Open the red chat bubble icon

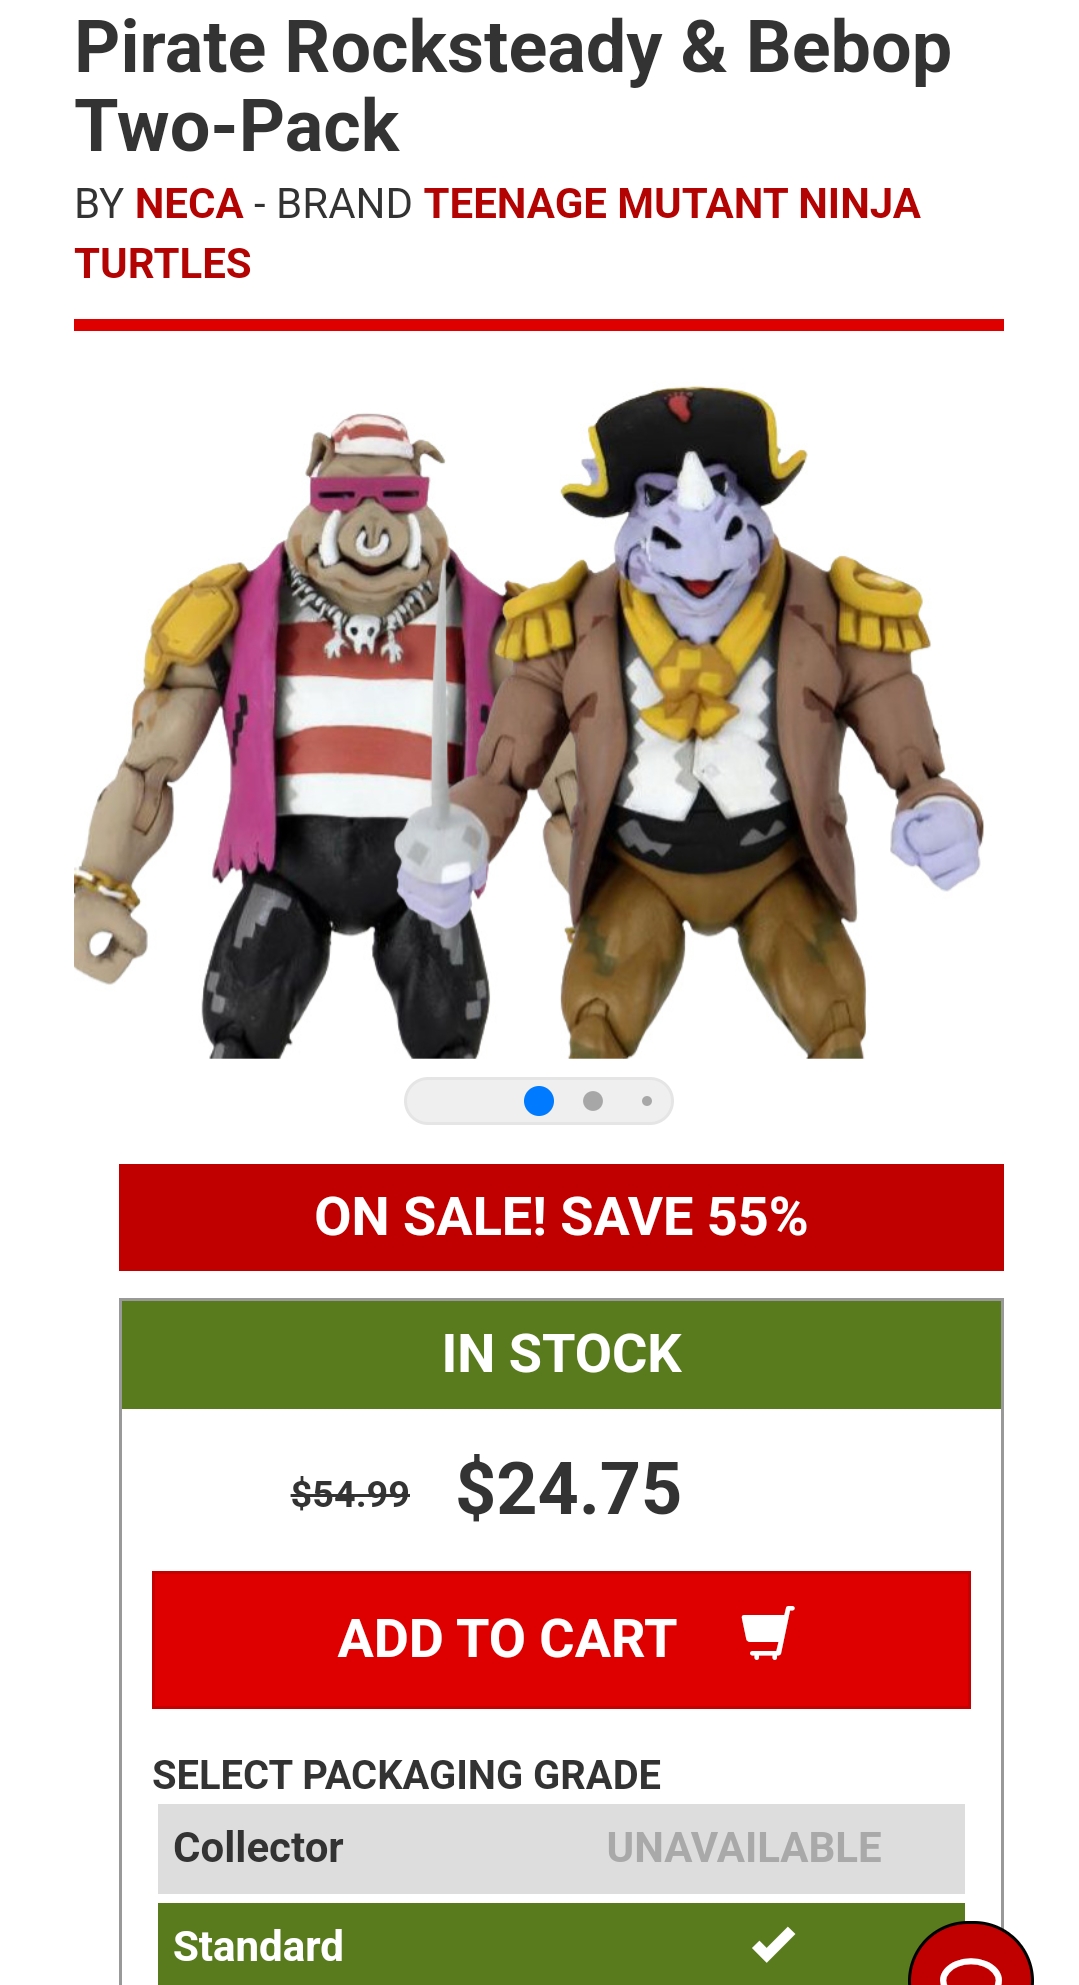coord(971,1954)
